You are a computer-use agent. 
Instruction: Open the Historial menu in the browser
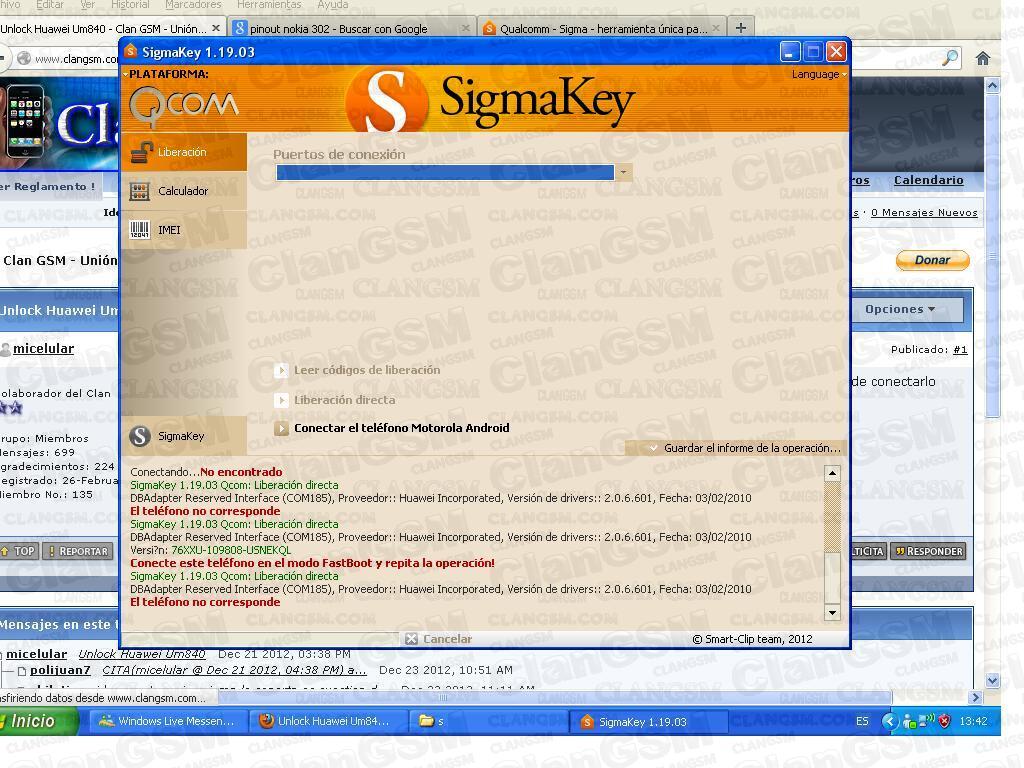coord(130,5)
